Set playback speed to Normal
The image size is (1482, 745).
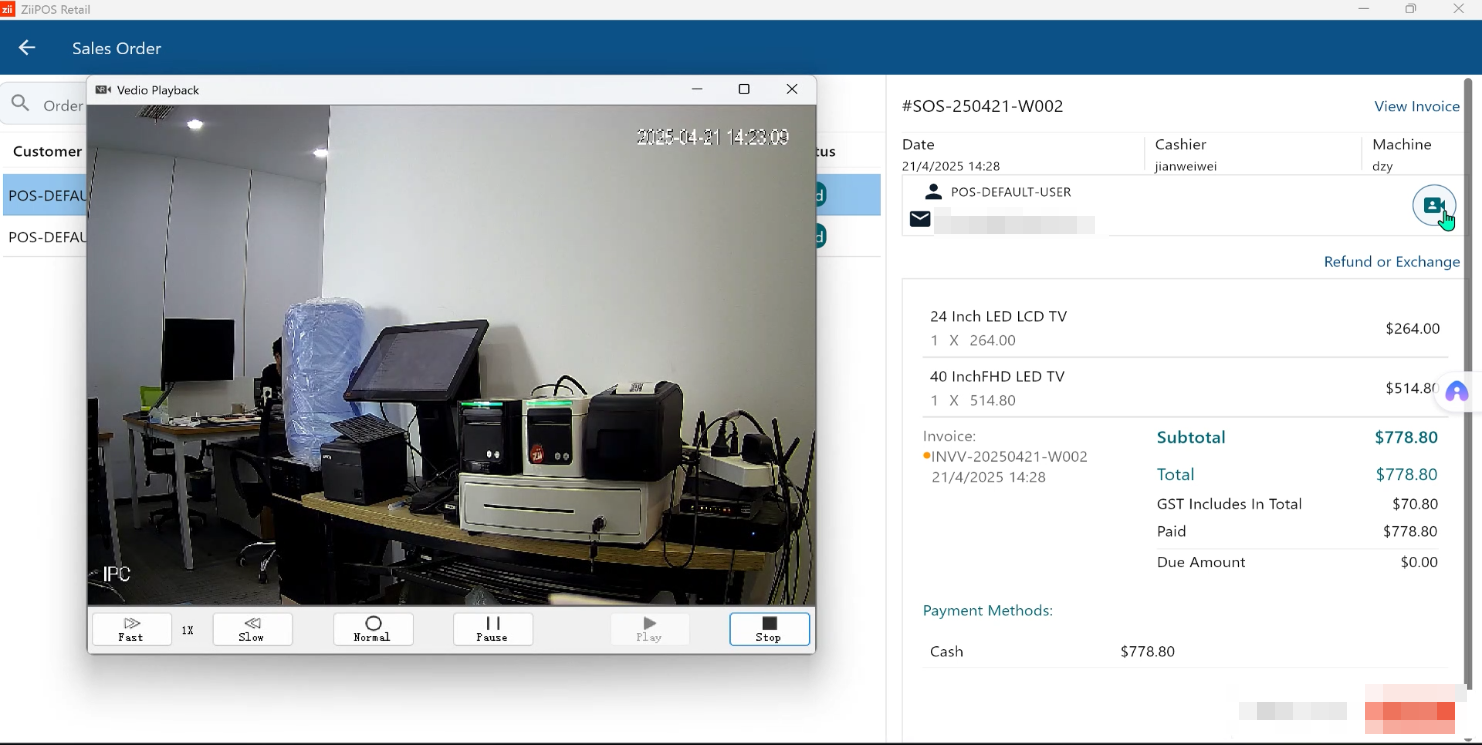(x=373, y=629)
